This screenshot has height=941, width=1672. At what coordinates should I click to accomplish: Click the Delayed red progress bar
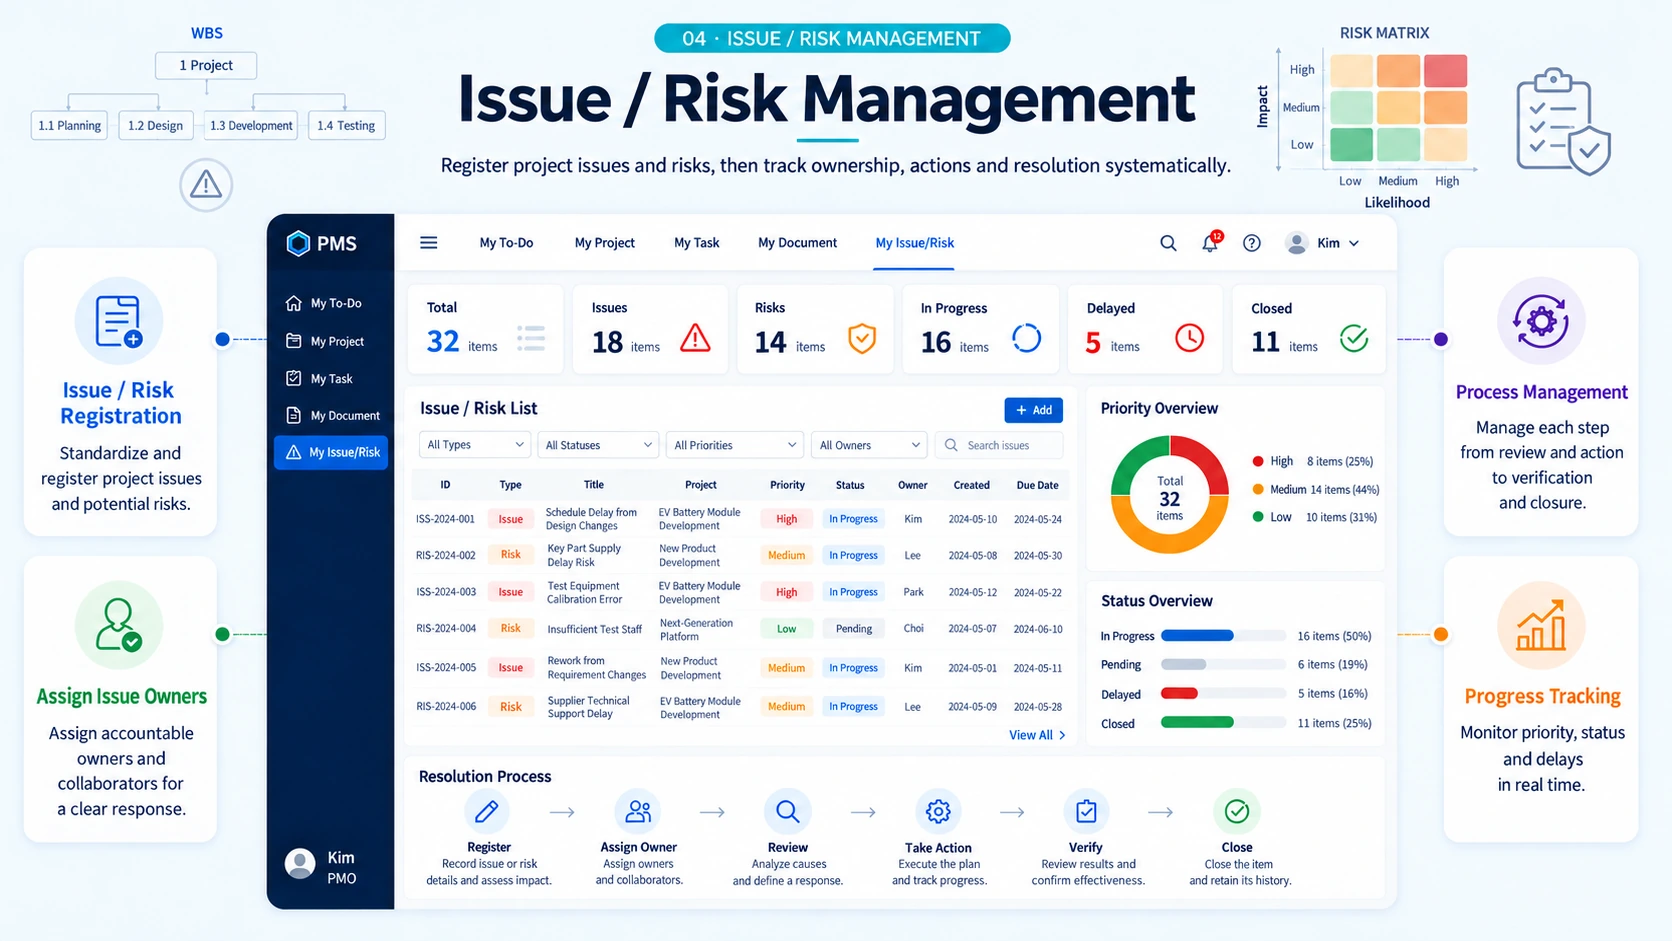pos(1179,693)
